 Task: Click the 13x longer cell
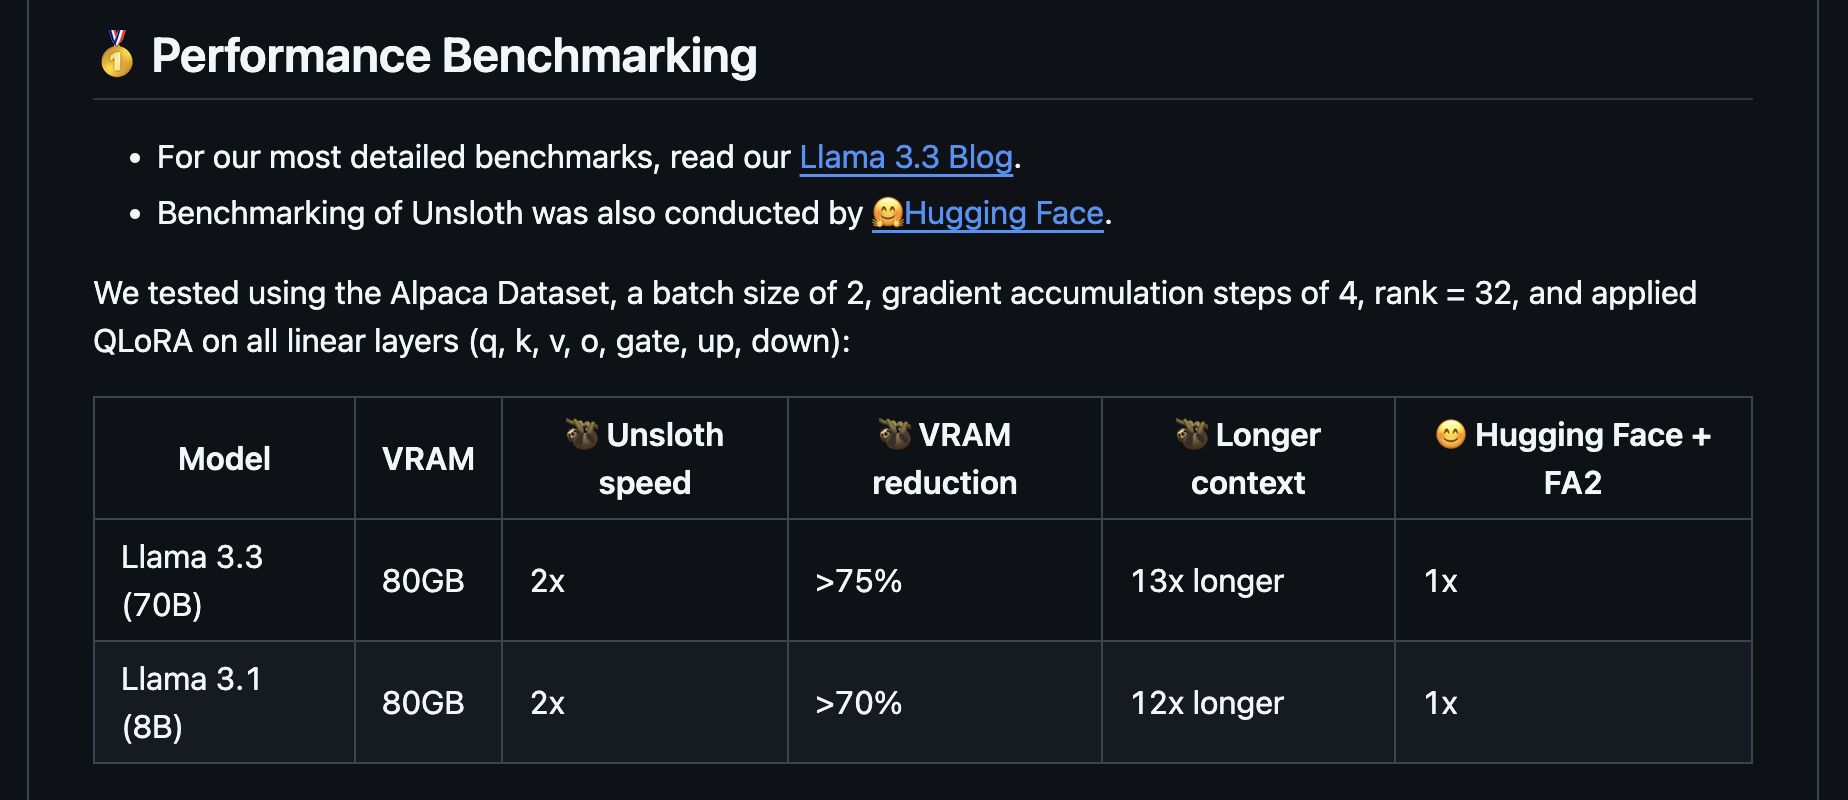point(1248,580)
